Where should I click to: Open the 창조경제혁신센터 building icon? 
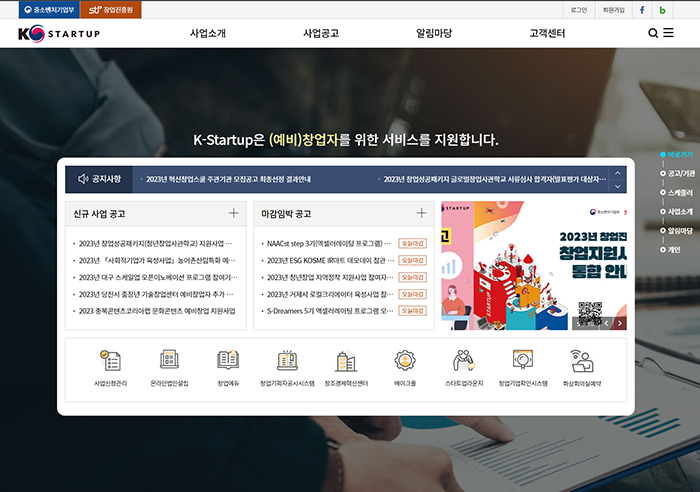(346, 361)
